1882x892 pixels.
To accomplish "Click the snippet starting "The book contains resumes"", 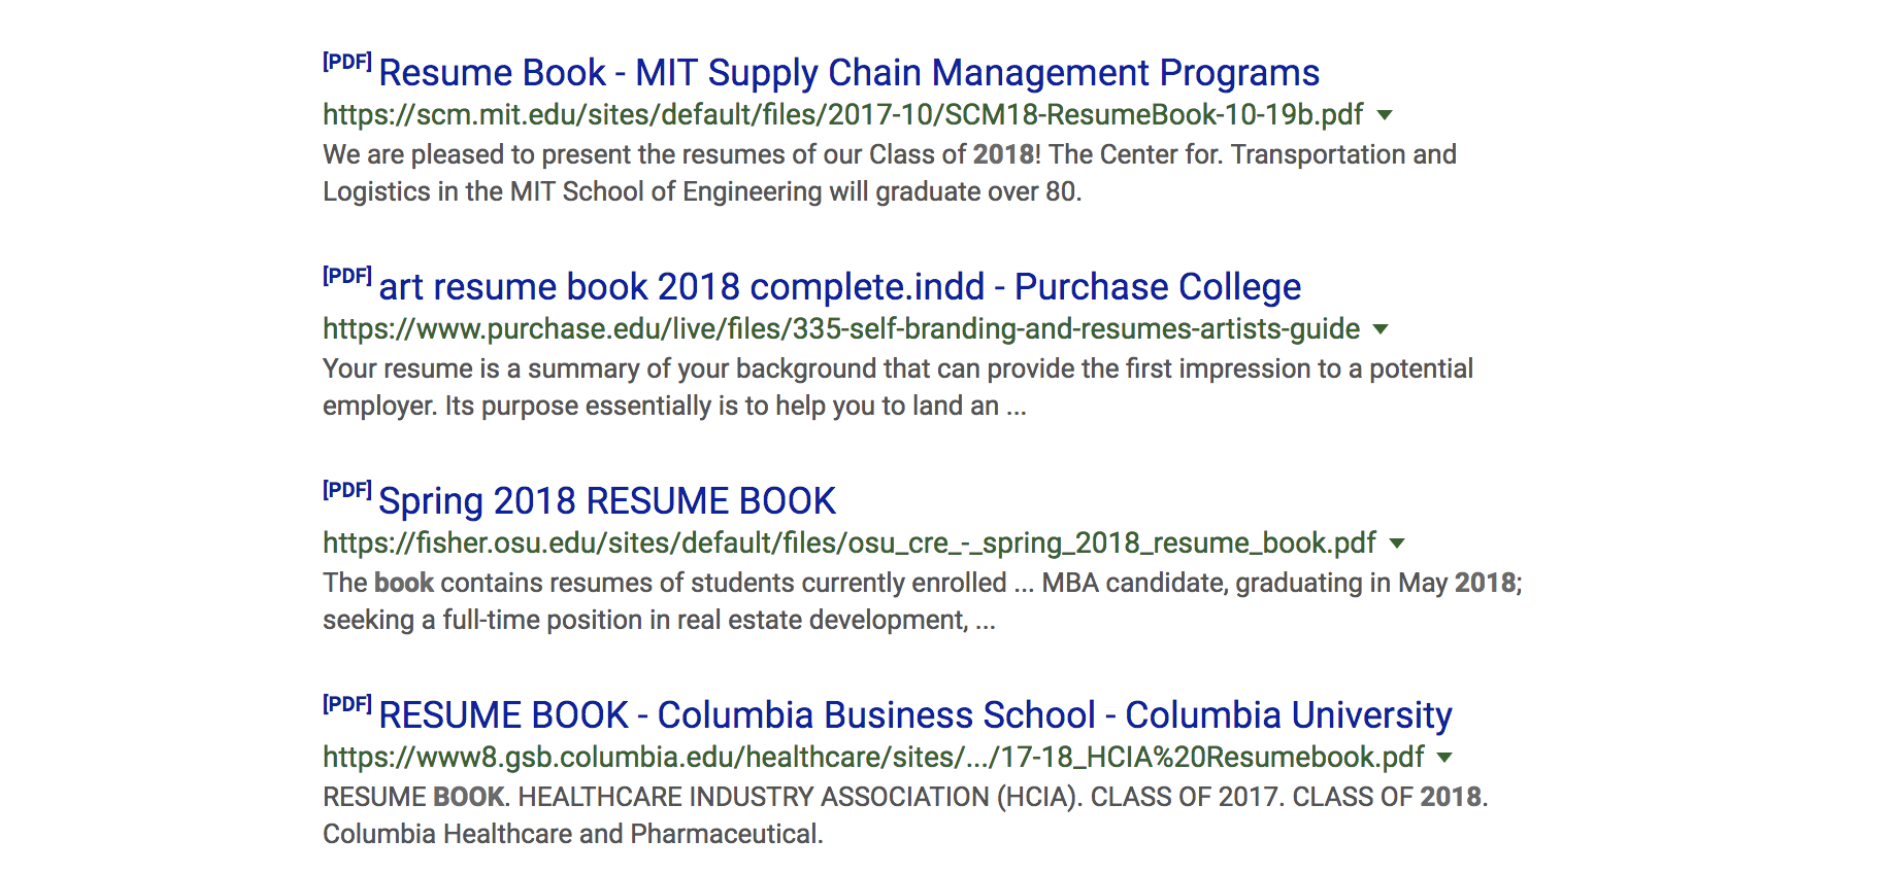I will click(920, 601).
